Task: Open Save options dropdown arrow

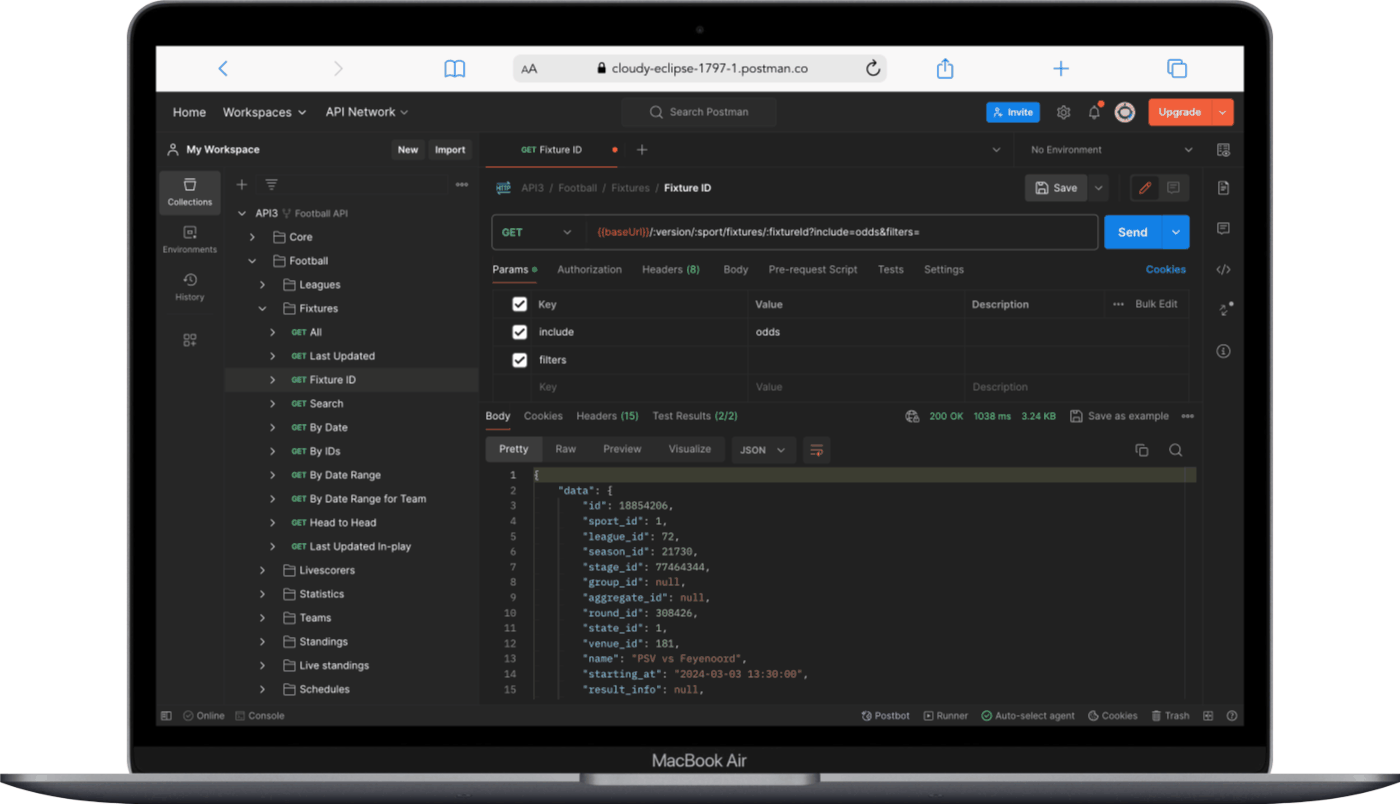Action: (1099, 188)
